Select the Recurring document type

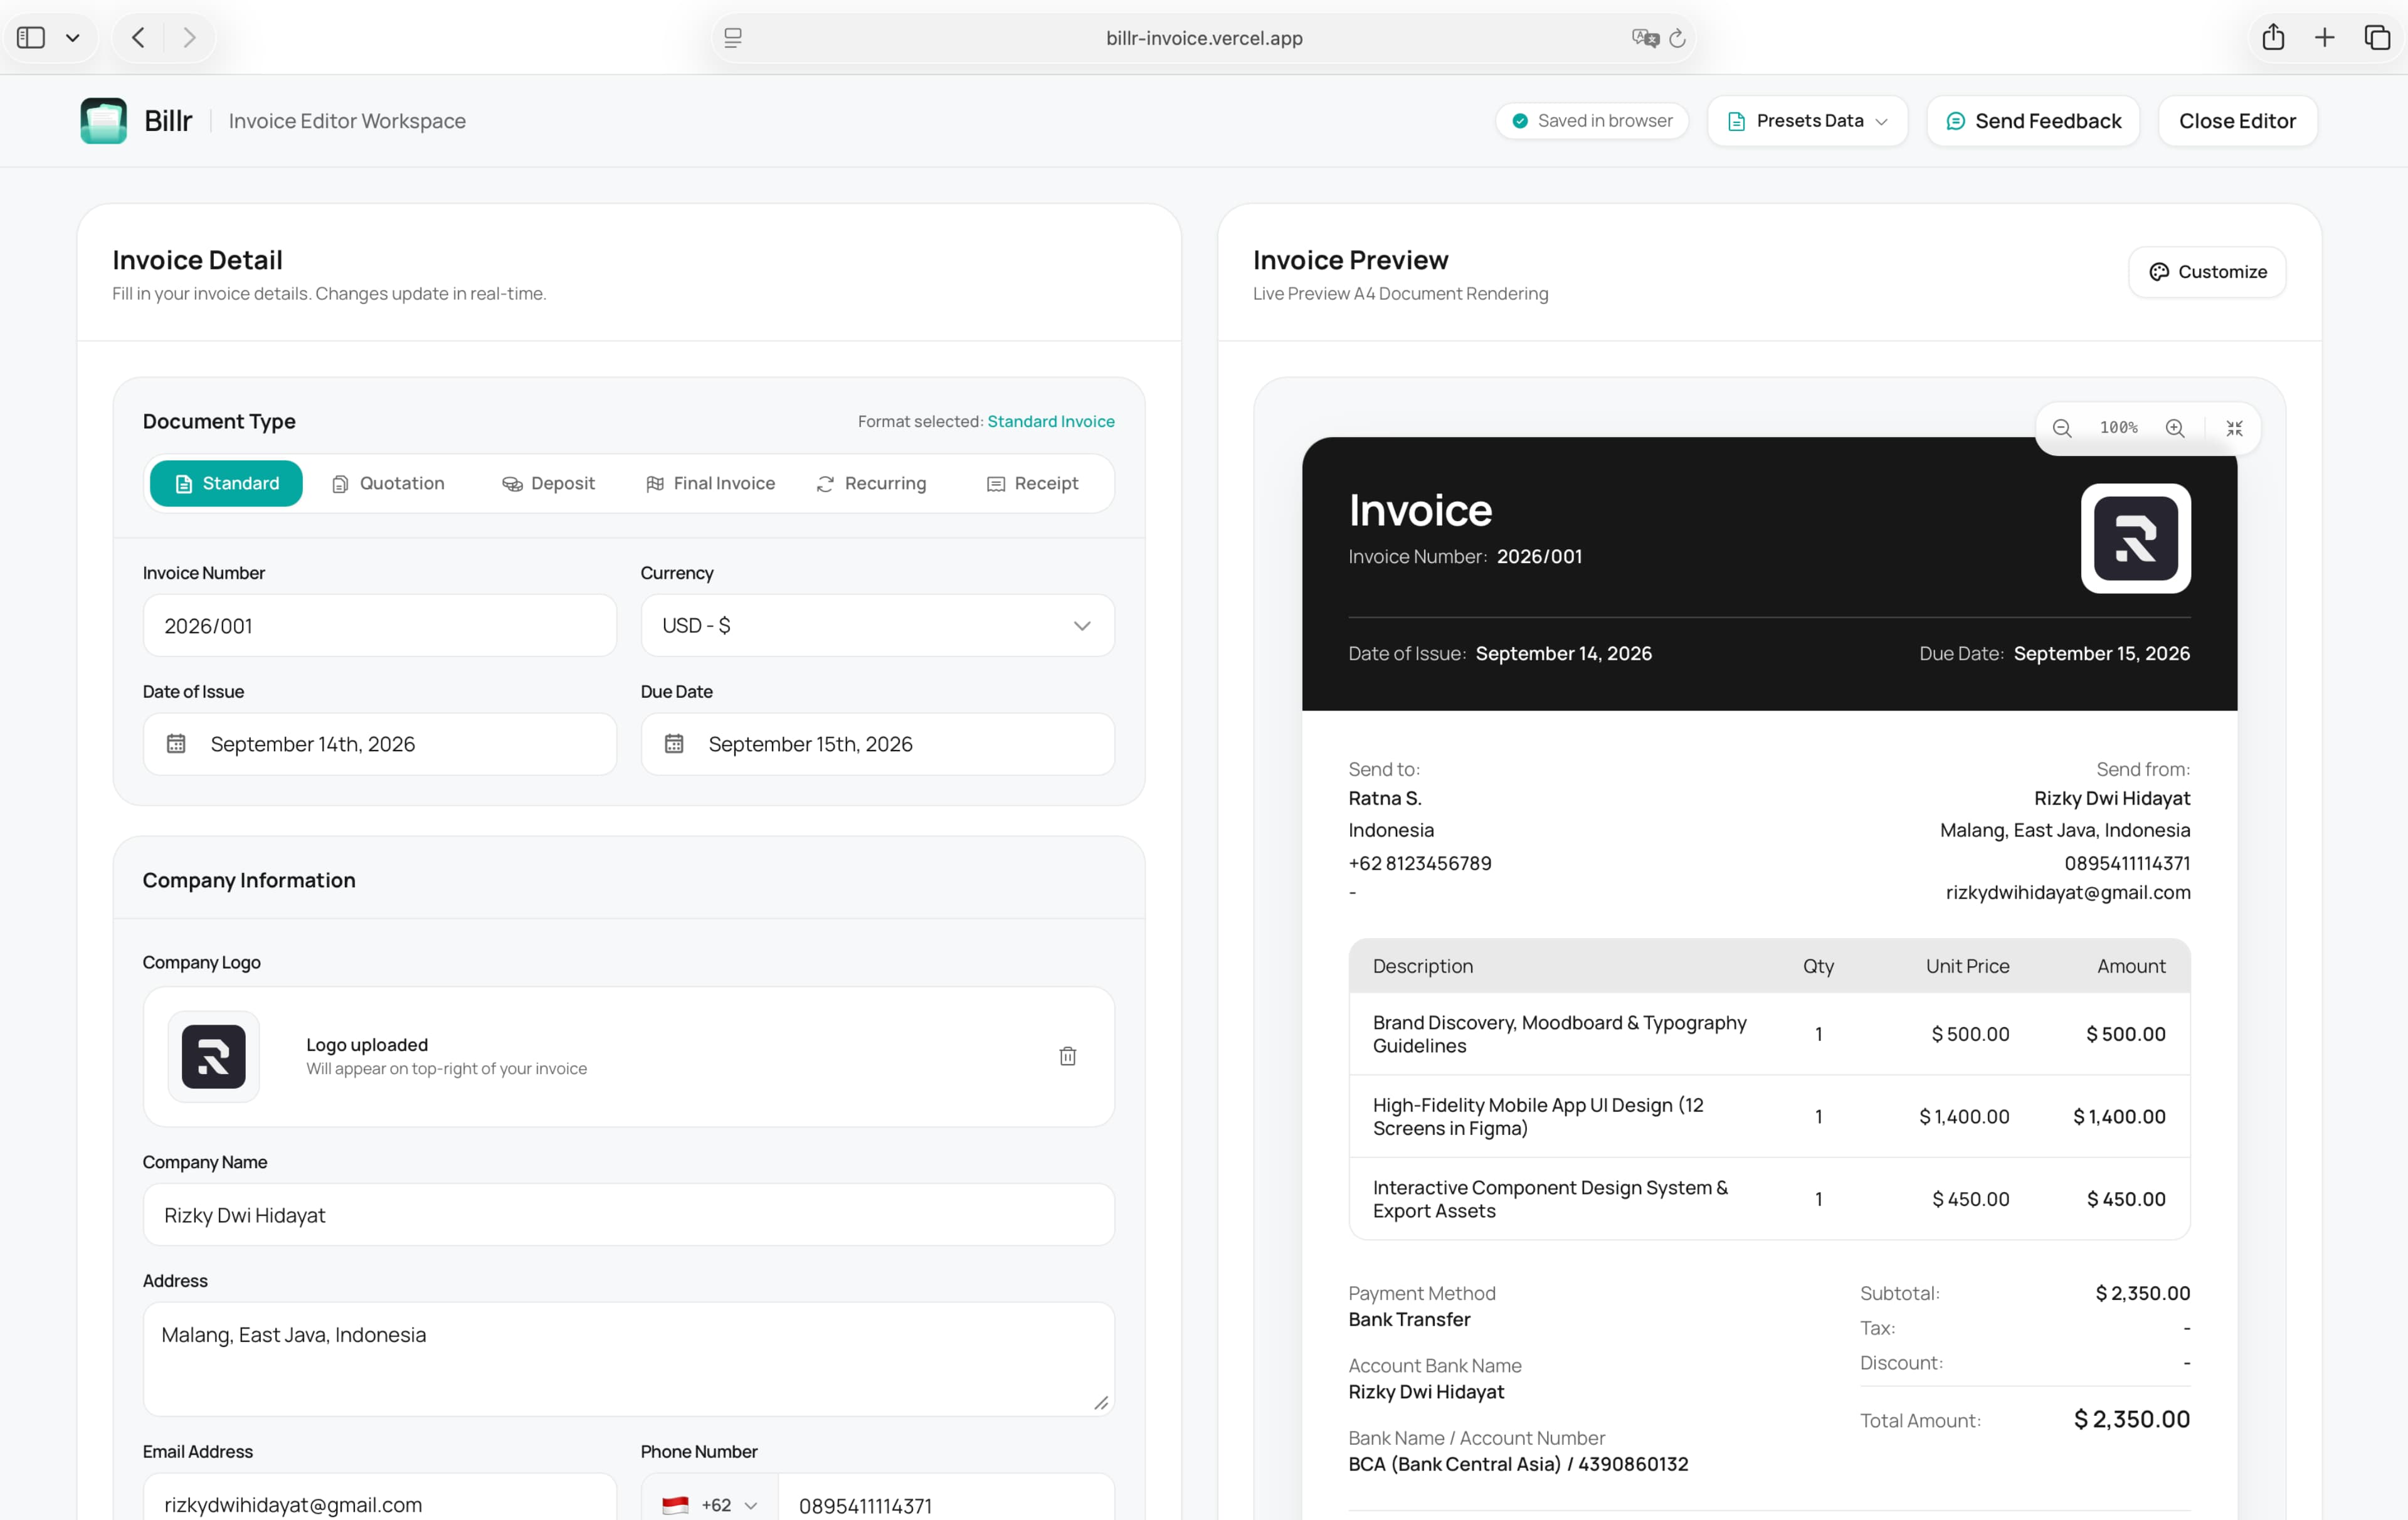[871, 484]
